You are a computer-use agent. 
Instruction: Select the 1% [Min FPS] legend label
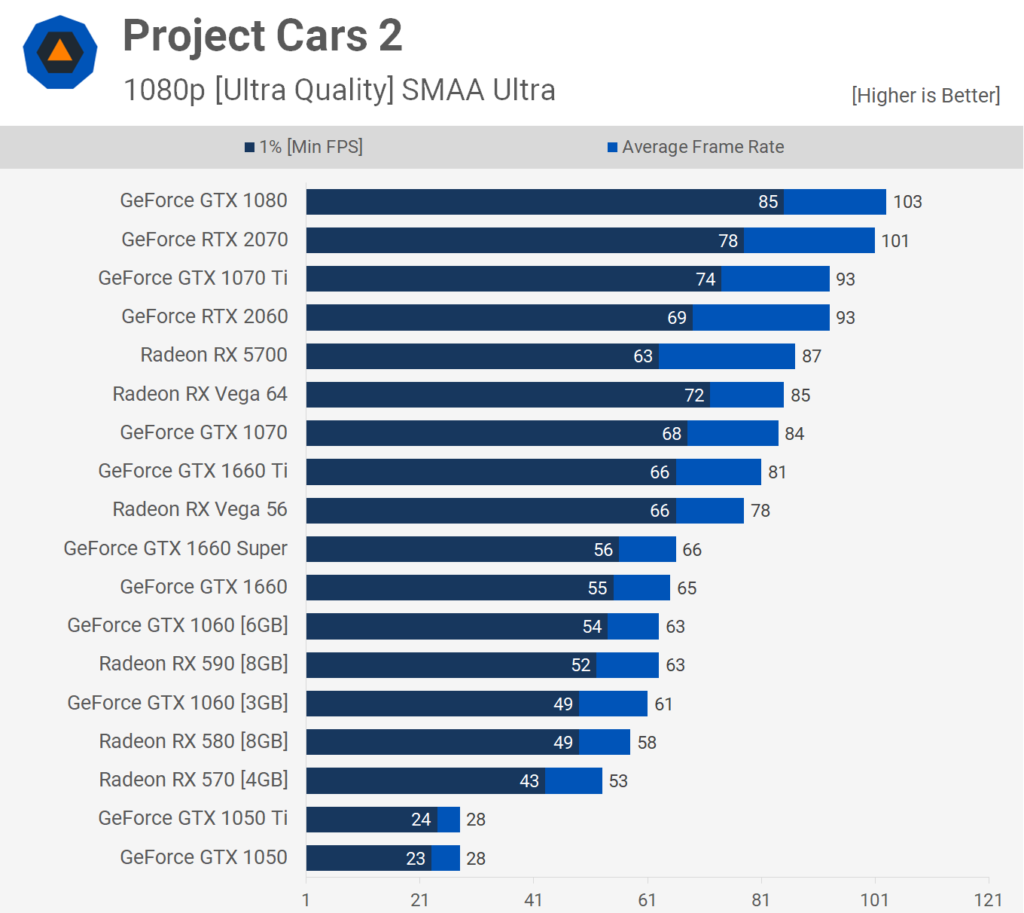click(x=311, y=147)
